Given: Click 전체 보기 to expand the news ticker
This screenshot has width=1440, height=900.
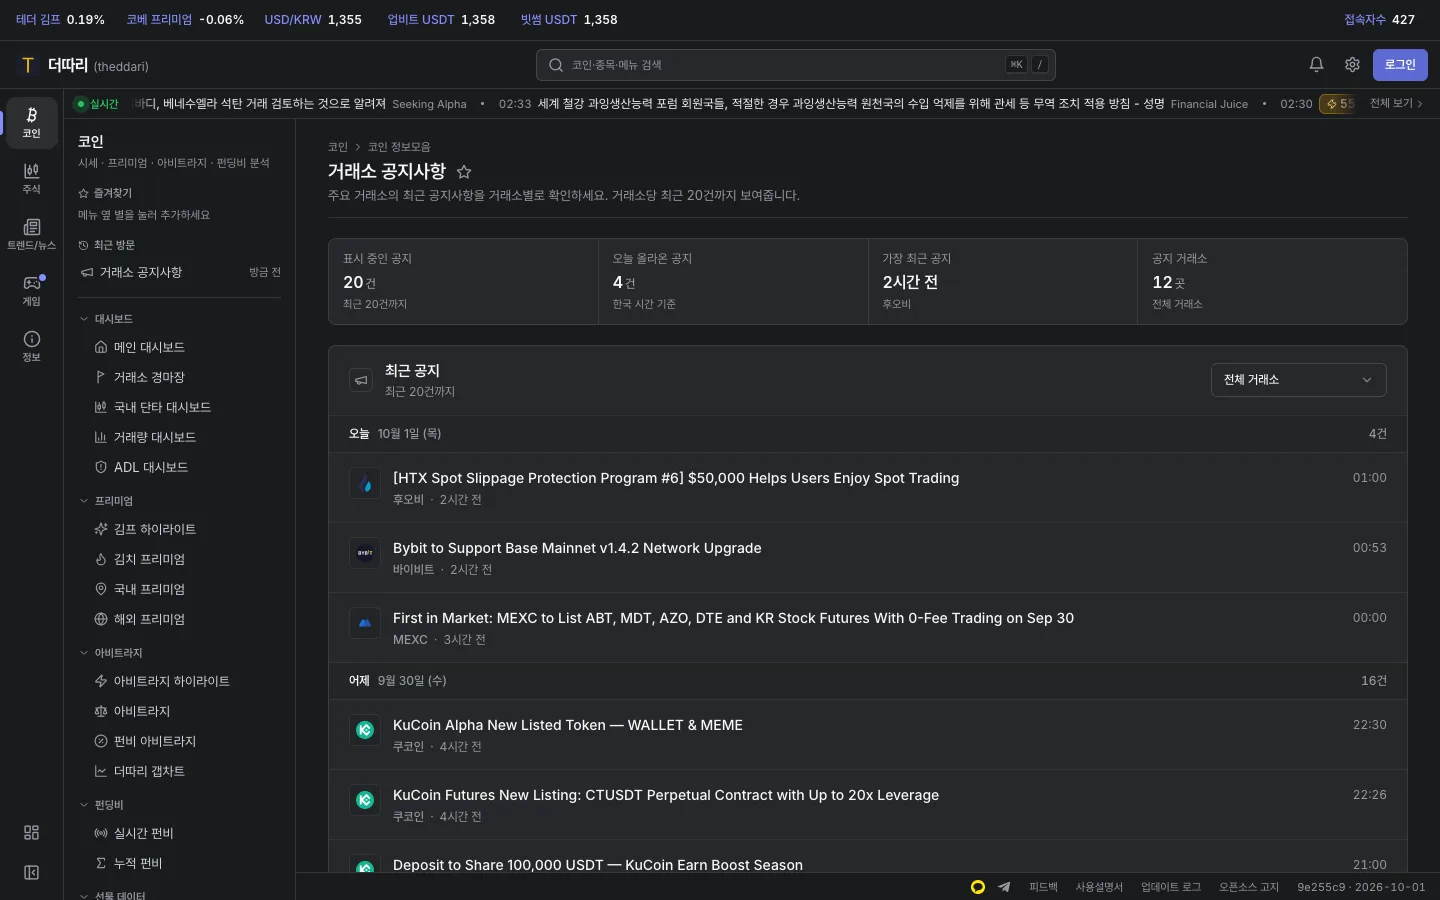Looking at the screenshot, I should pos(1396,104).
